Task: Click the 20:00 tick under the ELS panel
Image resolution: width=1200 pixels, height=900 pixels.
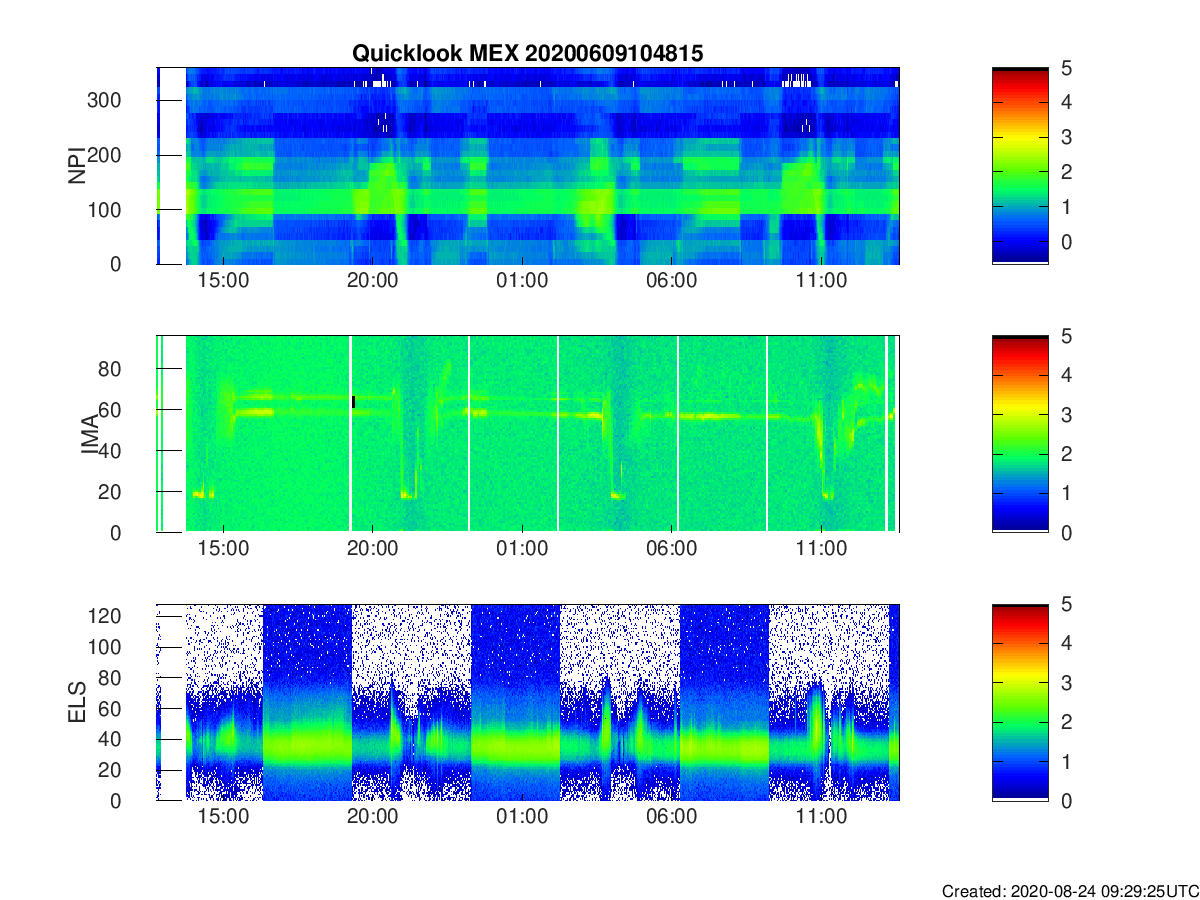Action: (x=373, y=817)
